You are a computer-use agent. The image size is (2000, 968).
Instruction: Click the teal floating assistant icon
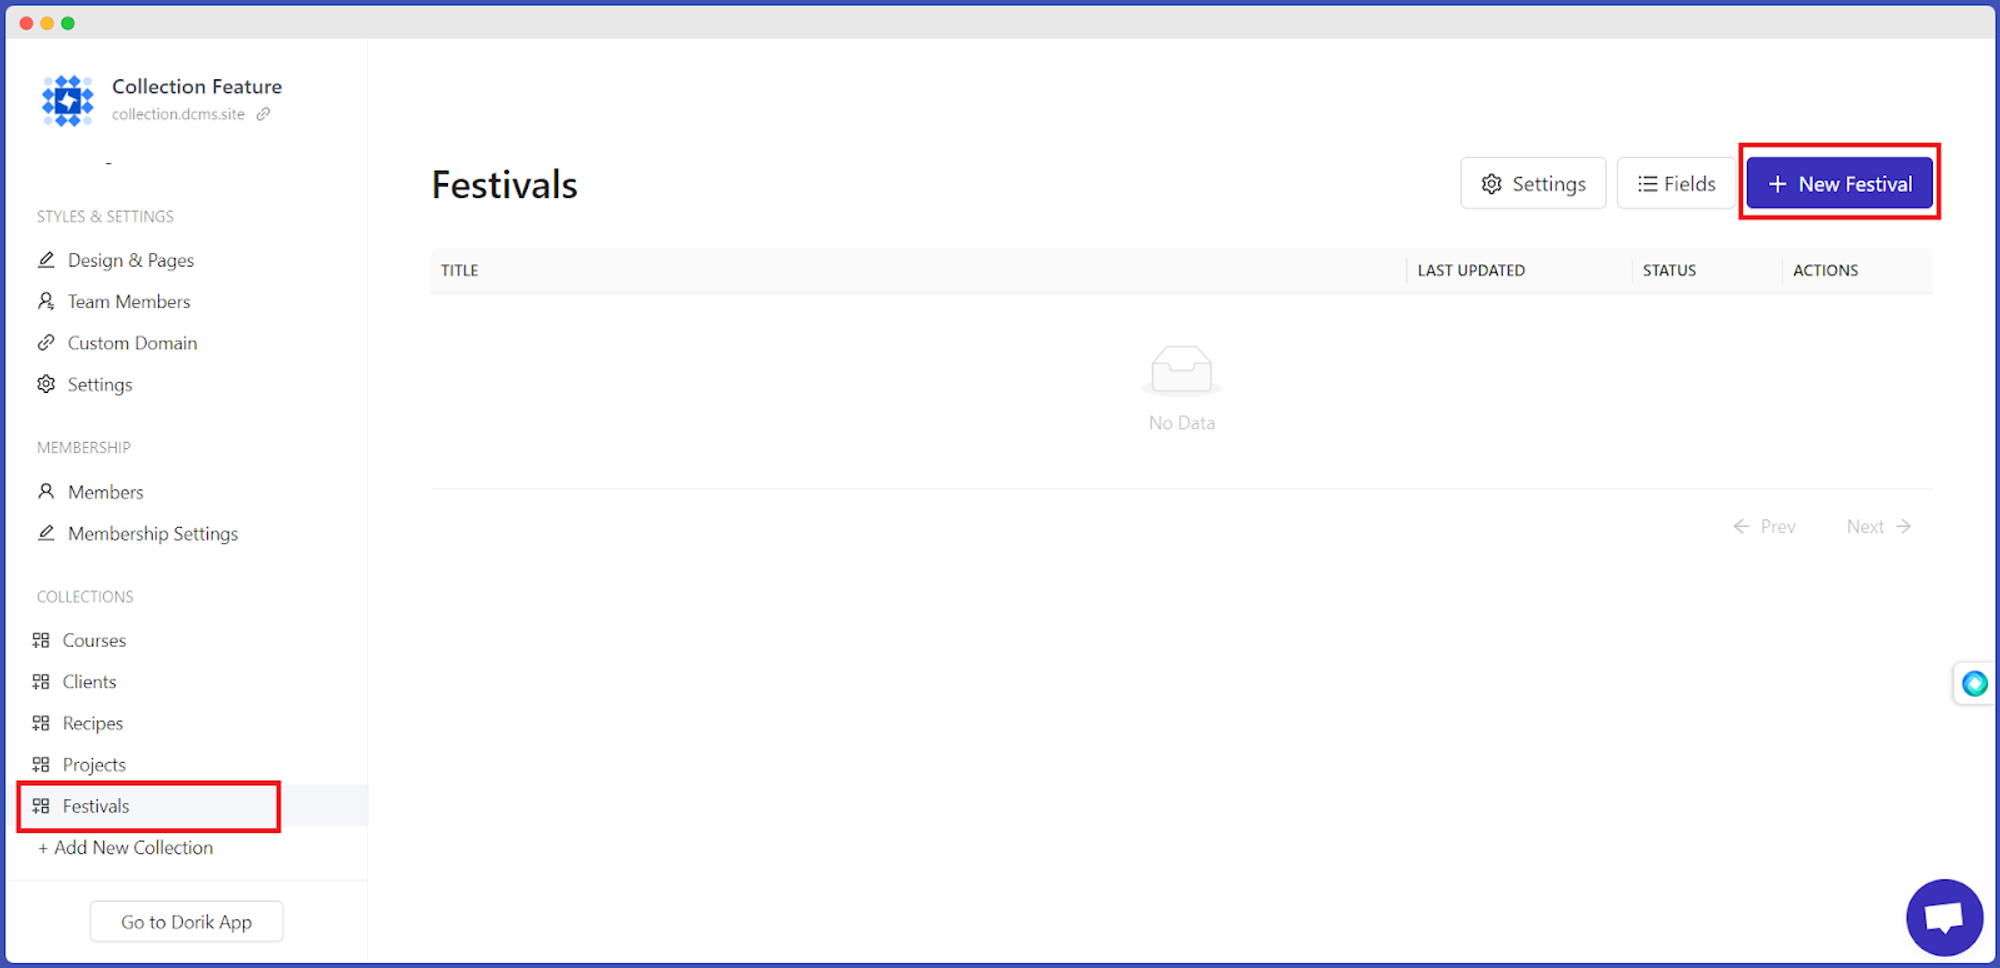(x=1974, y=684)
